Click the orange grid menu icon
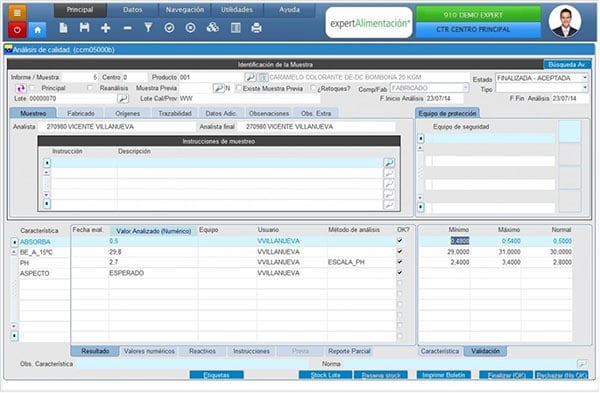This screenshot has width=600, height=393. pyautogui.click(x=17, y=13)
